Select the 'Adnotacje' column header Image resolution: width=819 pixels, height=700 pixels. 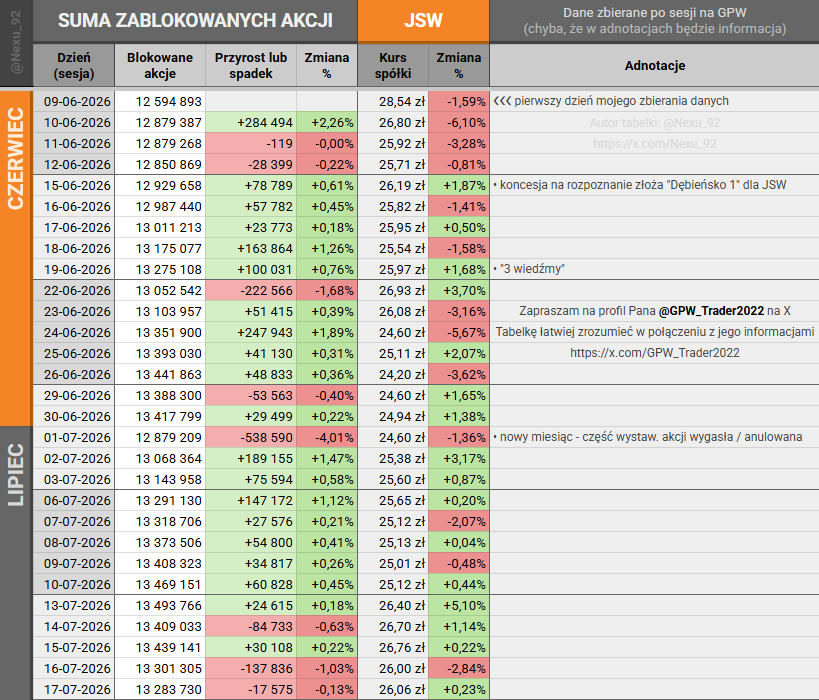click(x=654, y=65)
